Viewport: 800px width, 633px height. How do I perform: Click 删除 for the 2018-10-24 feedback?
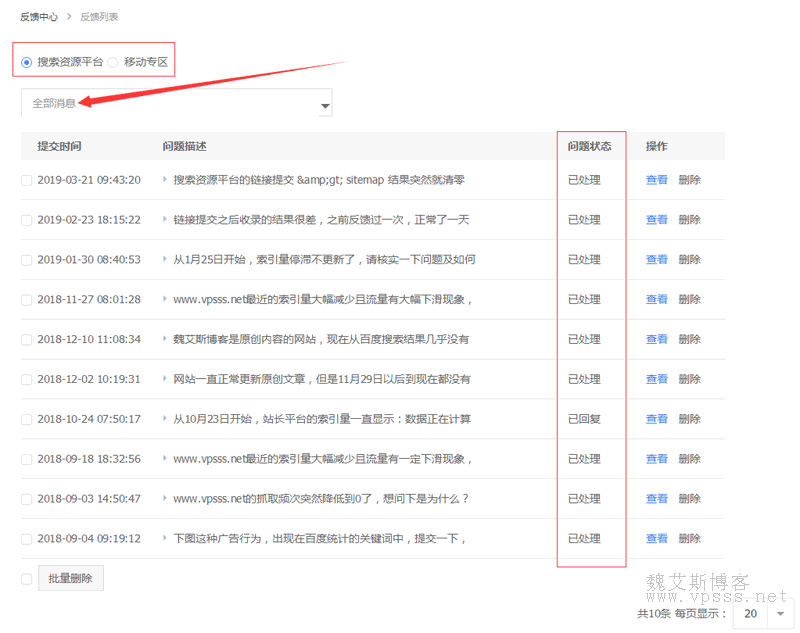tap(689, 419)
